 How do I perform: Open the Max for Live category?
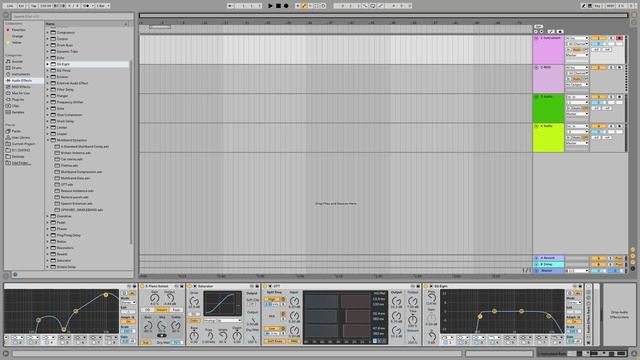20,93
